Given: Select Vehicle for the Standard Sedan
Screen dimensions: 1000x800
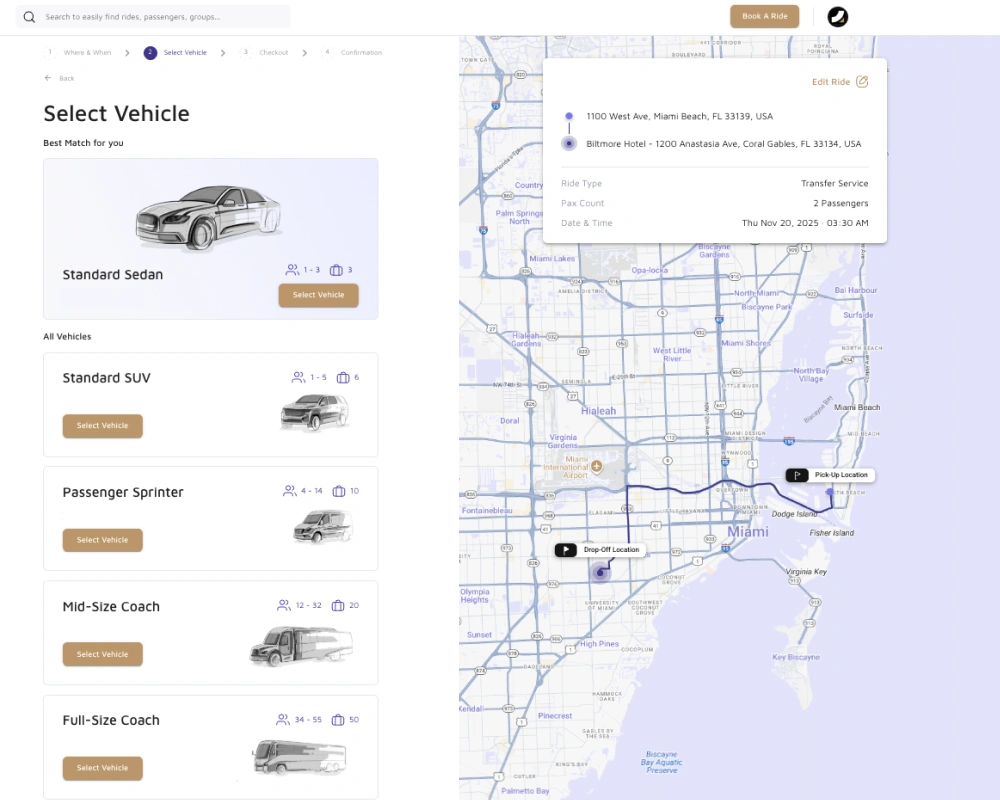Looking at the screenshot, I should click(318, 295).
